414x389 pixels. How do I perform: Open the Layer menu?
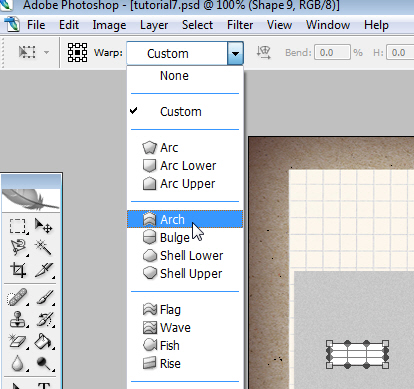pyautogui.click(x=154, y=25)
